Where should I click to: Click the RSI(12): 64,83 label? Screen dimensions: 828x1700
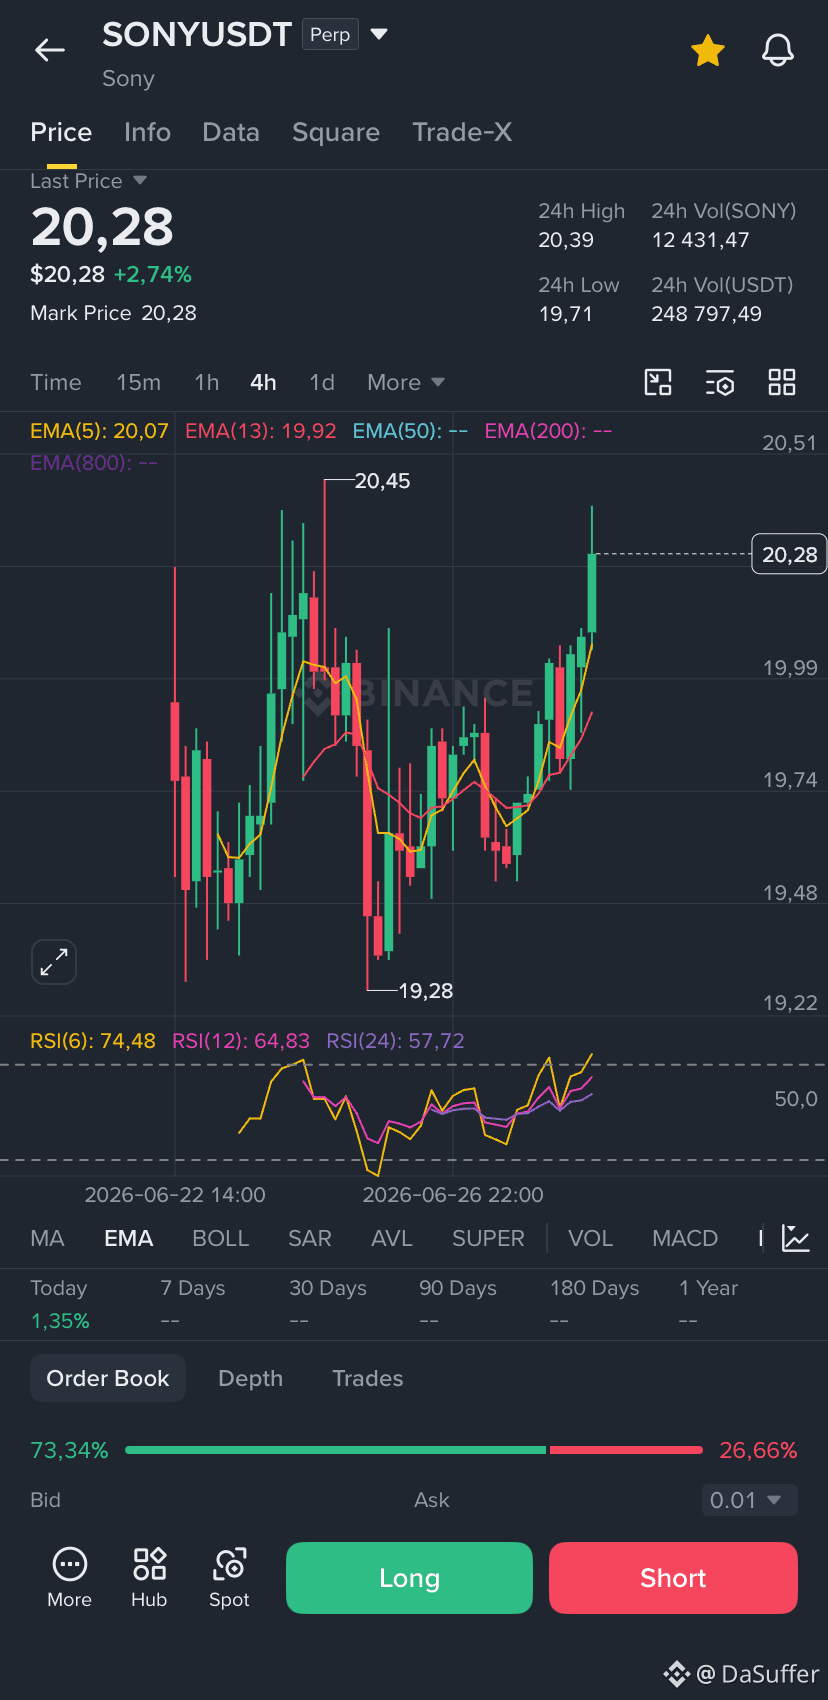tap(241, 1041)
